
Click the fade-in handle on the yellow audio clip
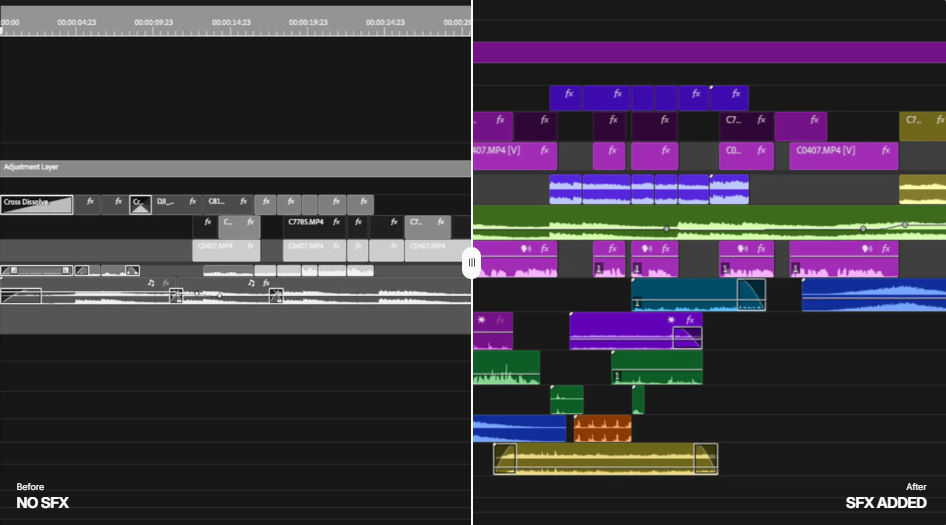tap(504, 458)
